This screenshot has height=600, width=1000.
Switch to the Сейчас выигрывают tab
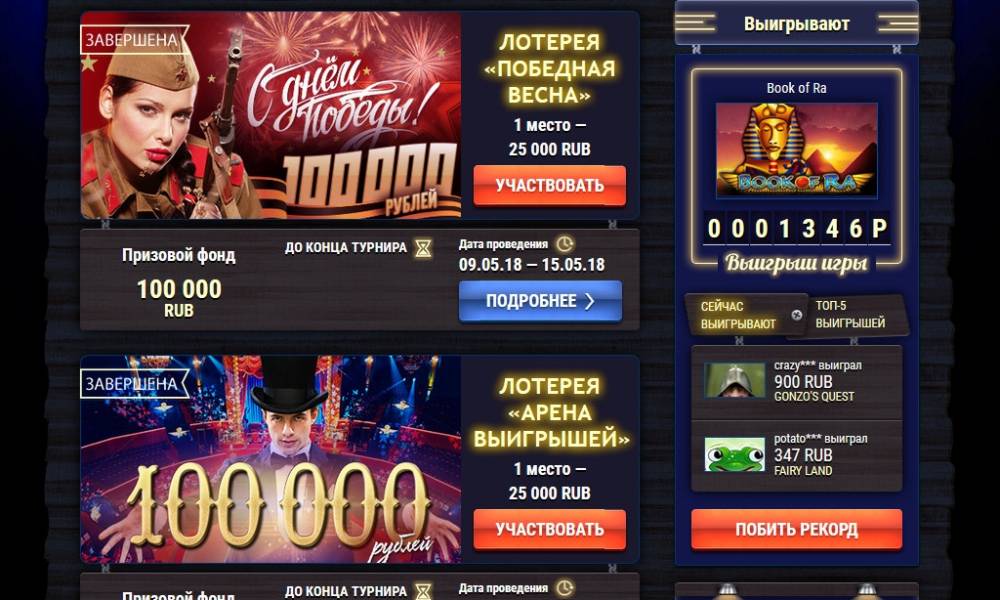[739, 315]
